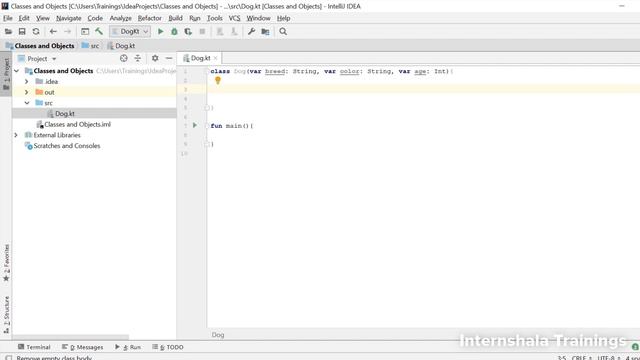
Task: Open Project Structure icon
Action: click(265, 31)
